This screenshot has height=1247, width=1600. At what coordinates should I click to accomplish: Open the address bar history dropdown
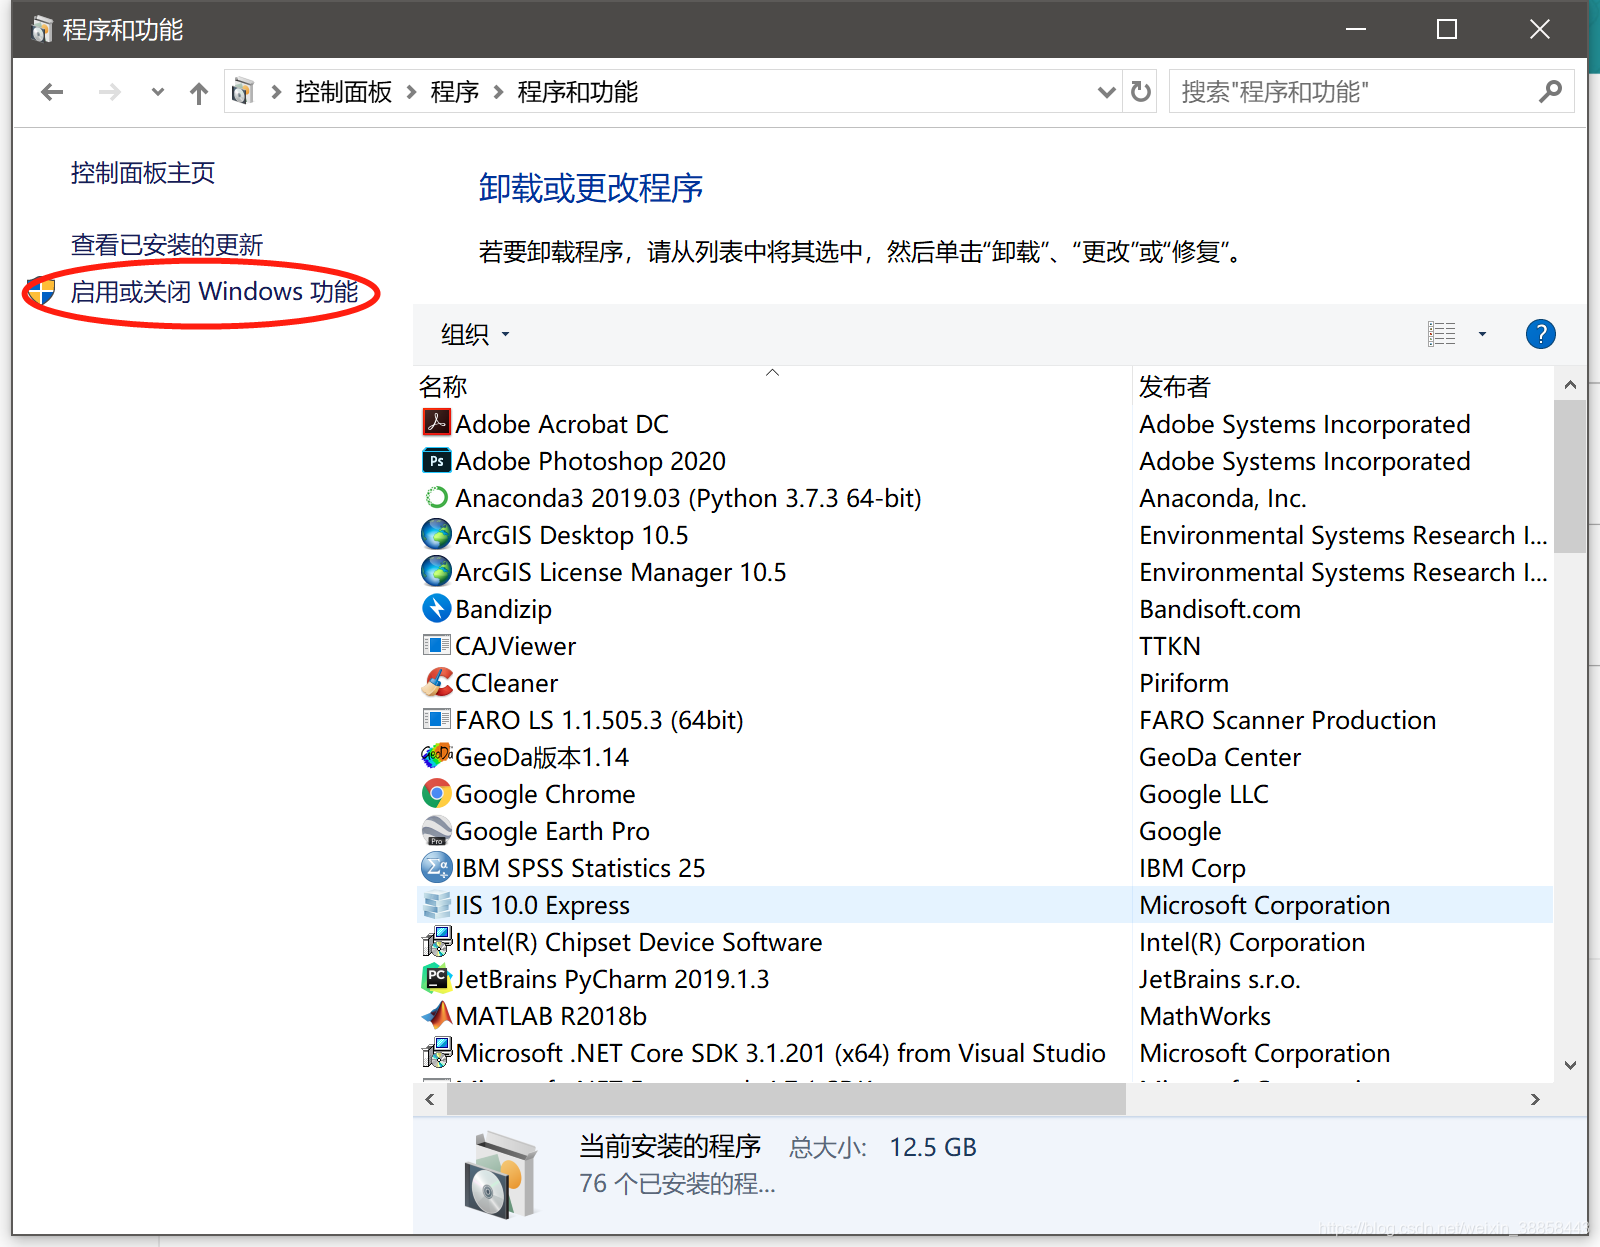(x=1106, y=92)
